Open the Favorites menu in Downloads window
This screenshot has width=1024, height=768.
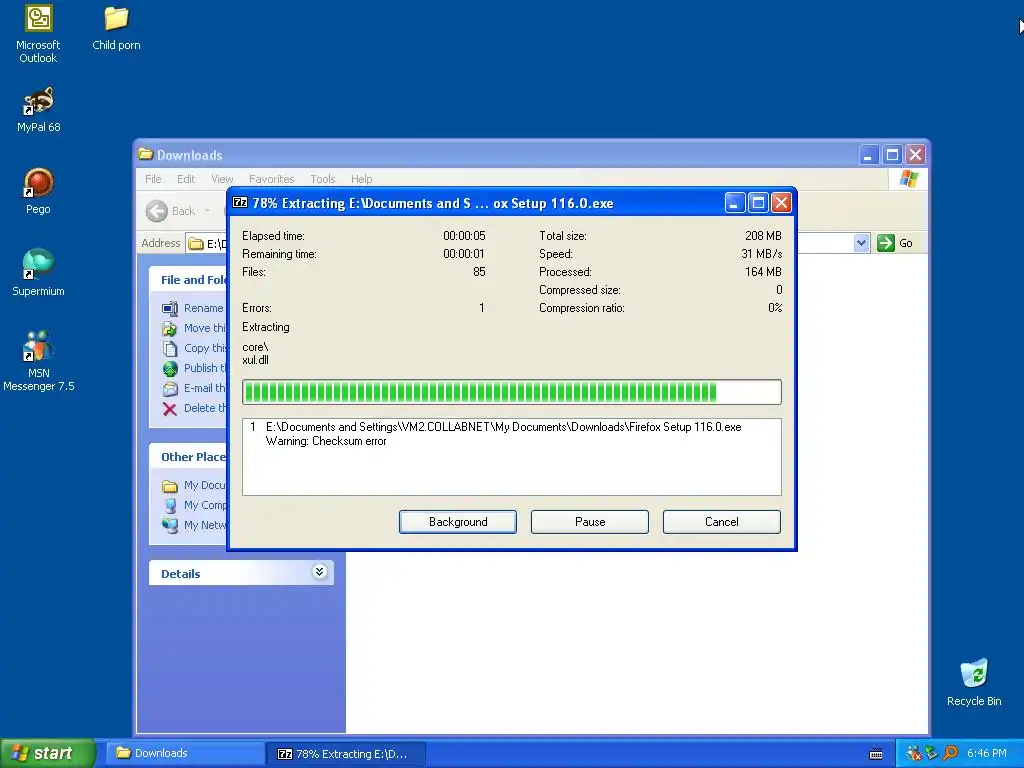(272, 179)
